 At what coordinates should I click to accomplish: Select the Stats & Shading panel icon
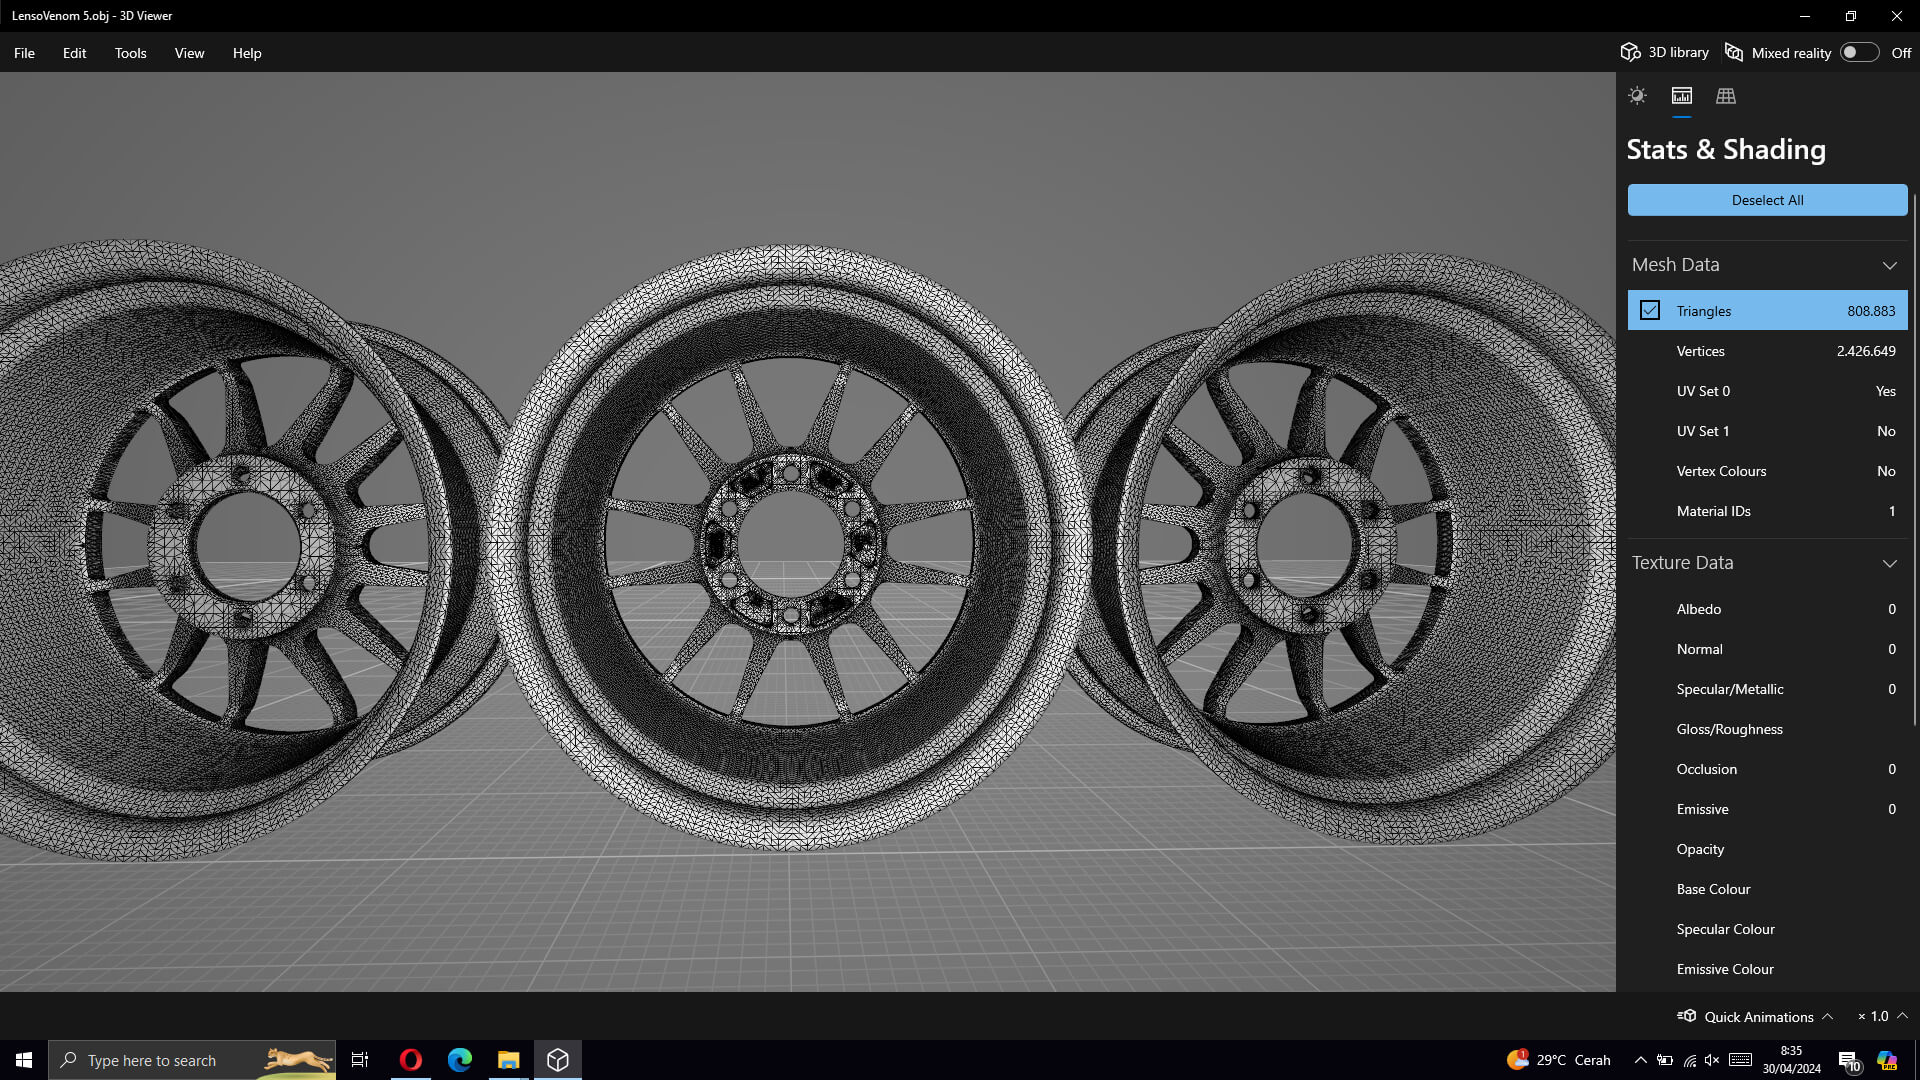click(1682, 96)
